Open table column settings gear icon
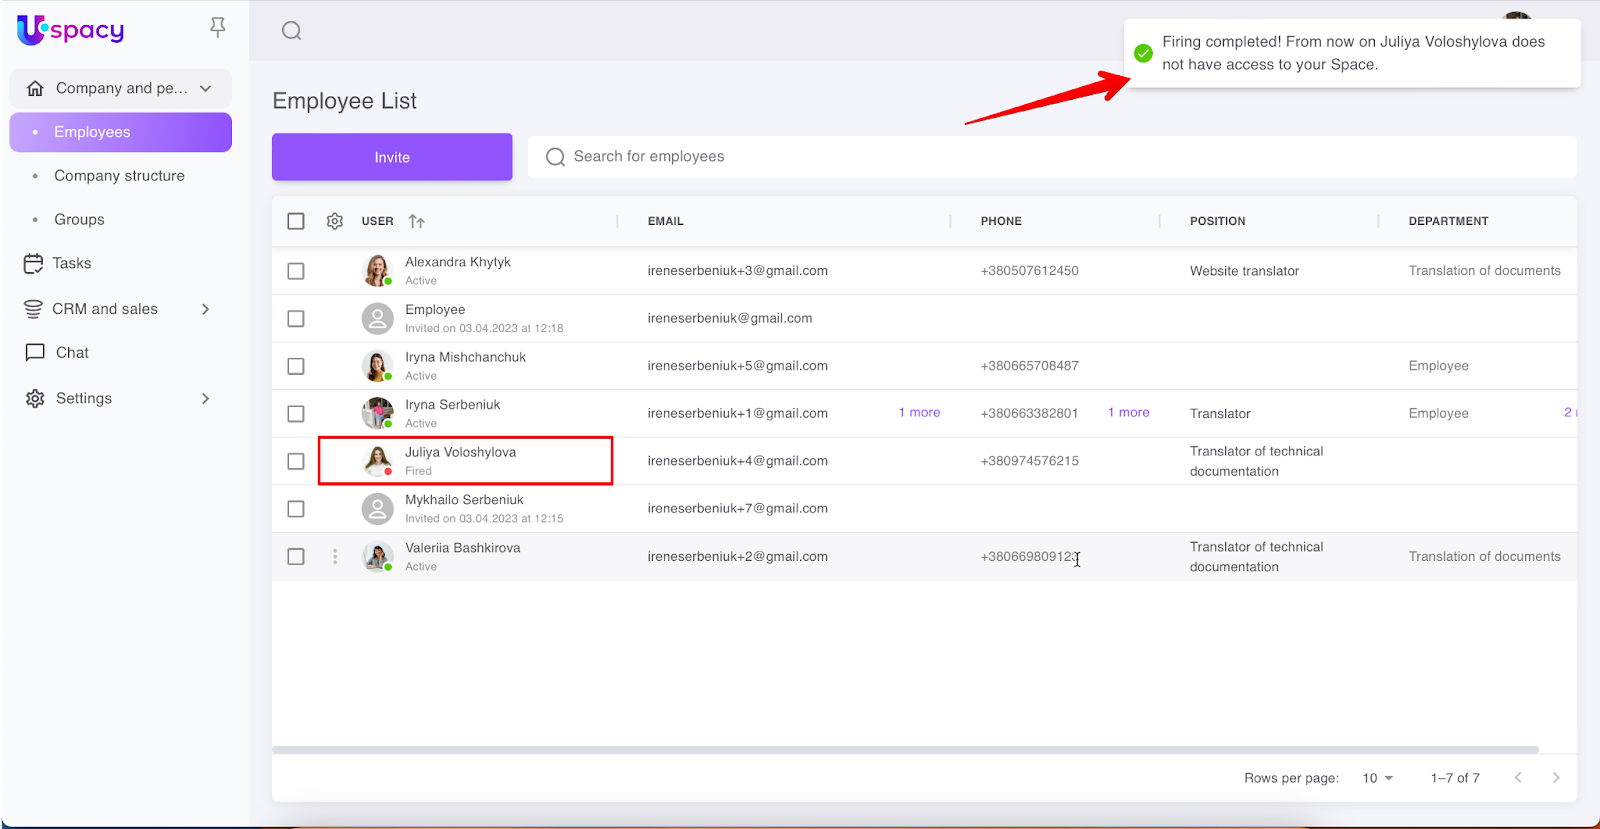This screenshot has width=1600, height=829. point(335,221)
